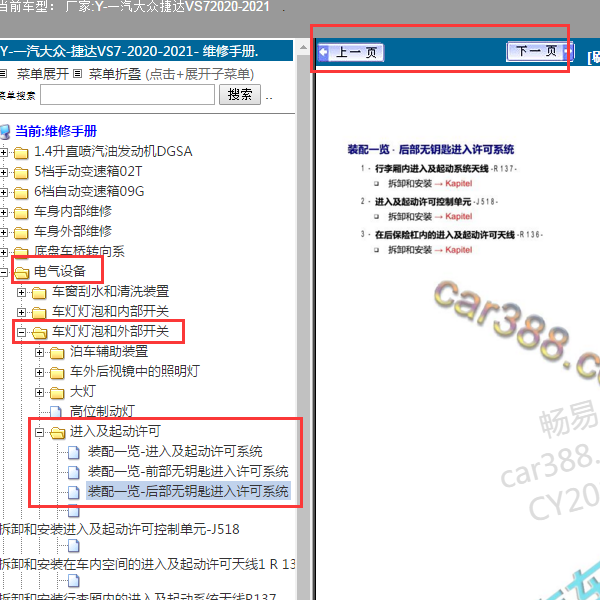The image size is (600, 600).
Task: Expand the 车外后视镜中的照明灯 node
Action: (x=39, y=372)
